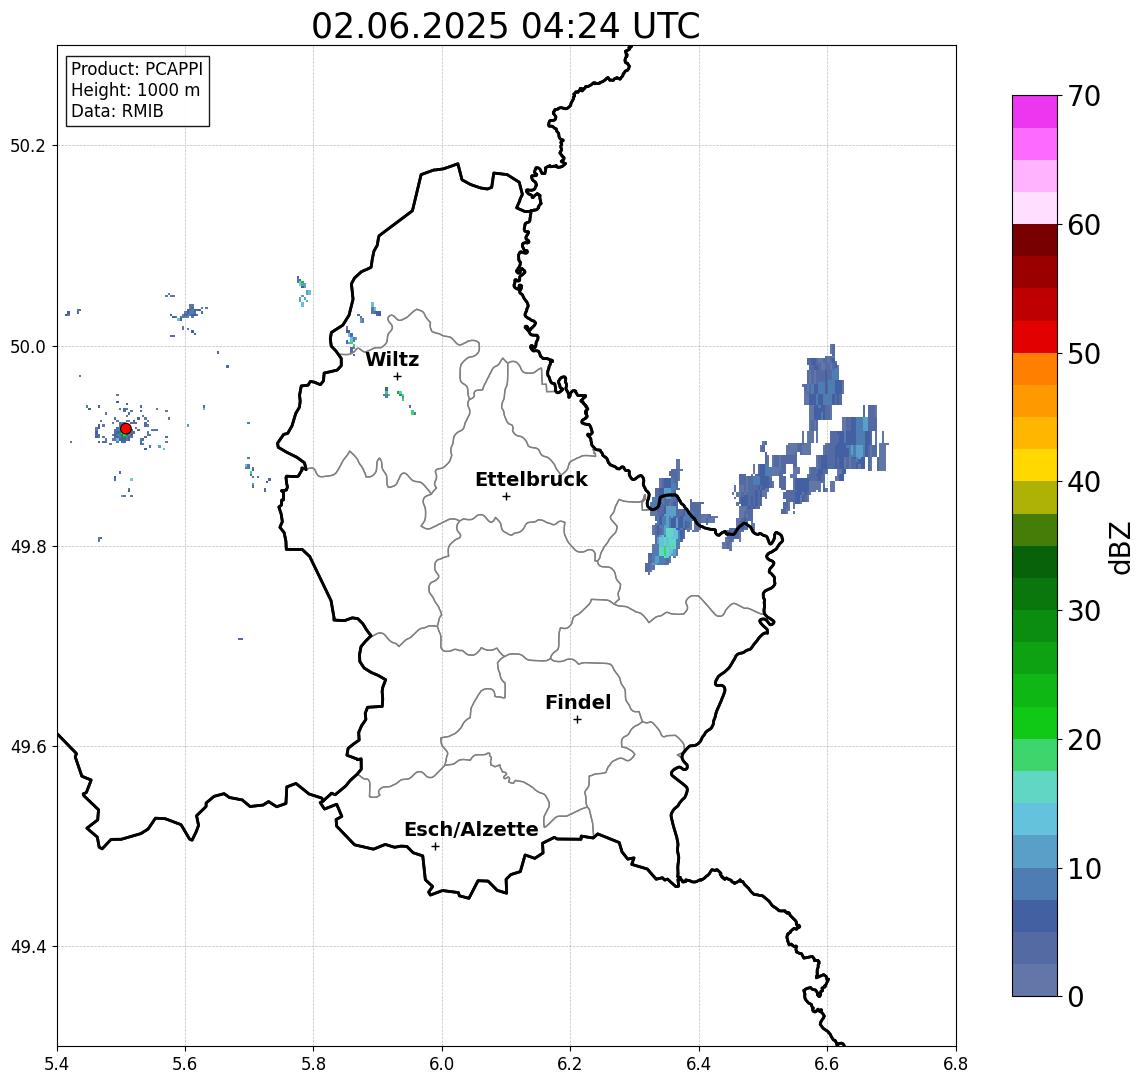Screen dimensions: 1145x1084
Task: Click the 'Height: 1000 m' text
Action: click(135, 90)
